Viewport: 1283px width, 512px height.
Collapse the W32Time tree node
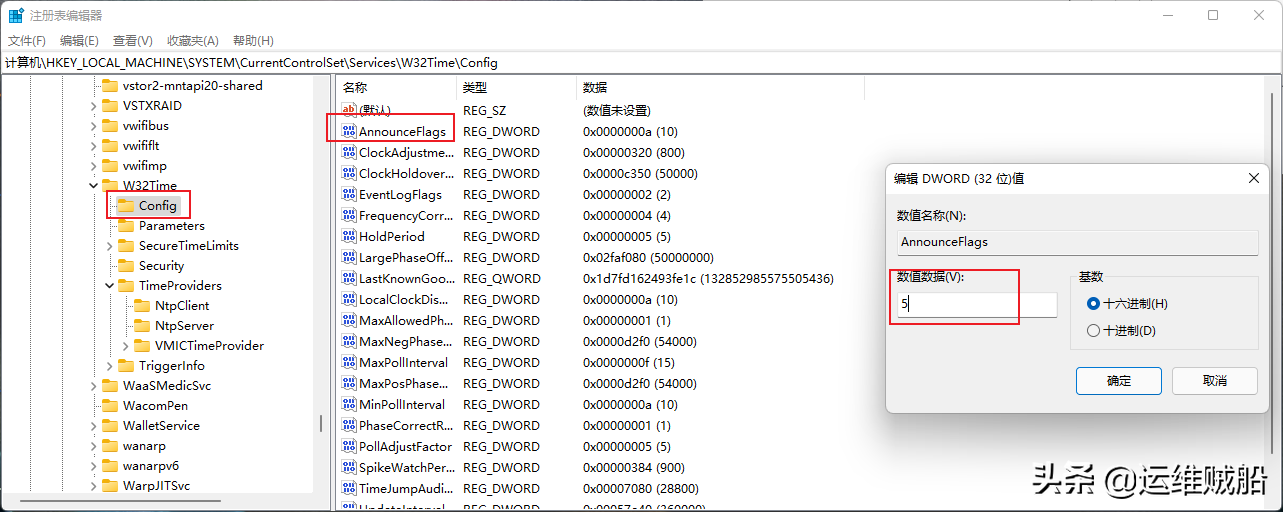pyautogui.click(x=93, y=186)
